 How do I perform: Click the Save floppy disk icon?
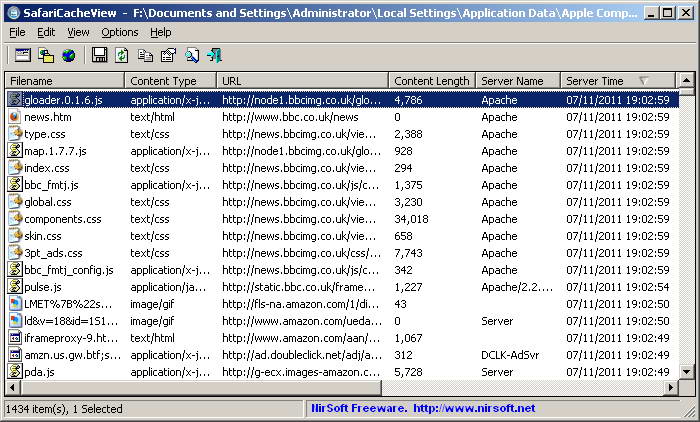pyautogui.click(x=99, y=55)
